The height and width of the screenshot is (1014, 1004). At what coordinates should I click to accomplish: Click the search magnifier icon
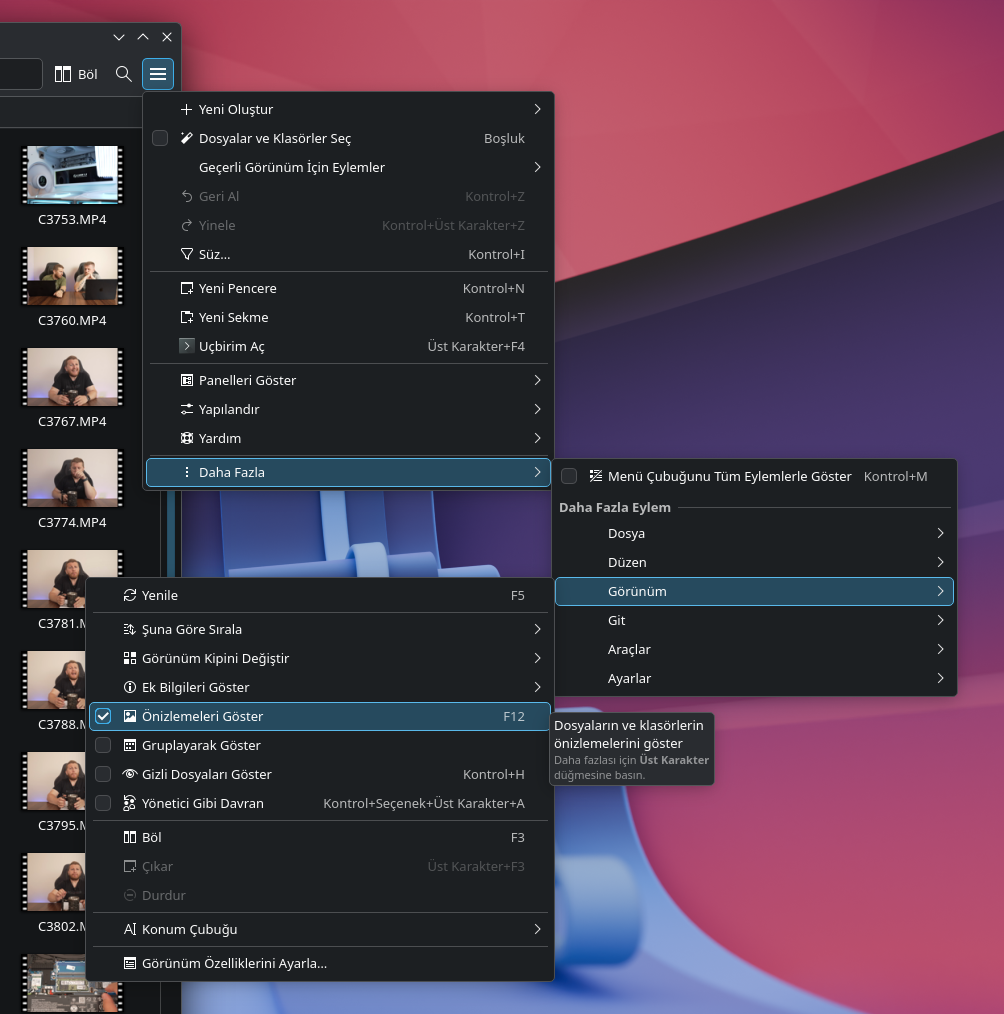(123, 74)
